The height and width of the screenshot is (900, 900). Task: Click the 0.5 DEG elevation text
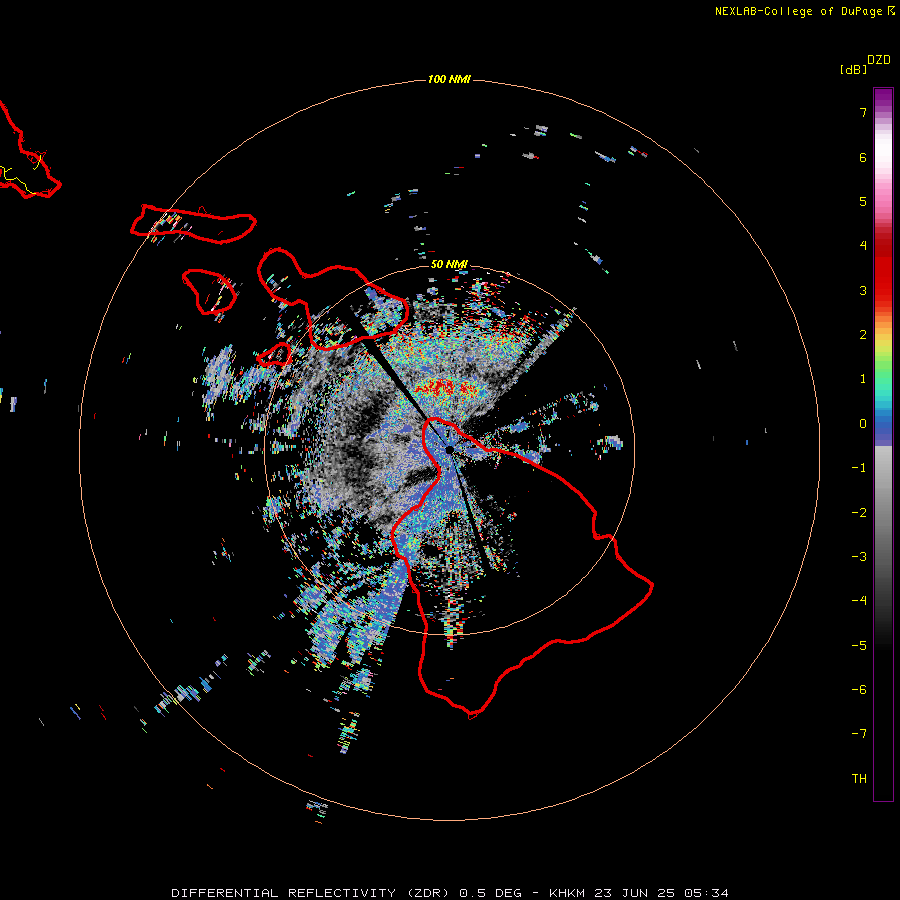click(491, 893)
